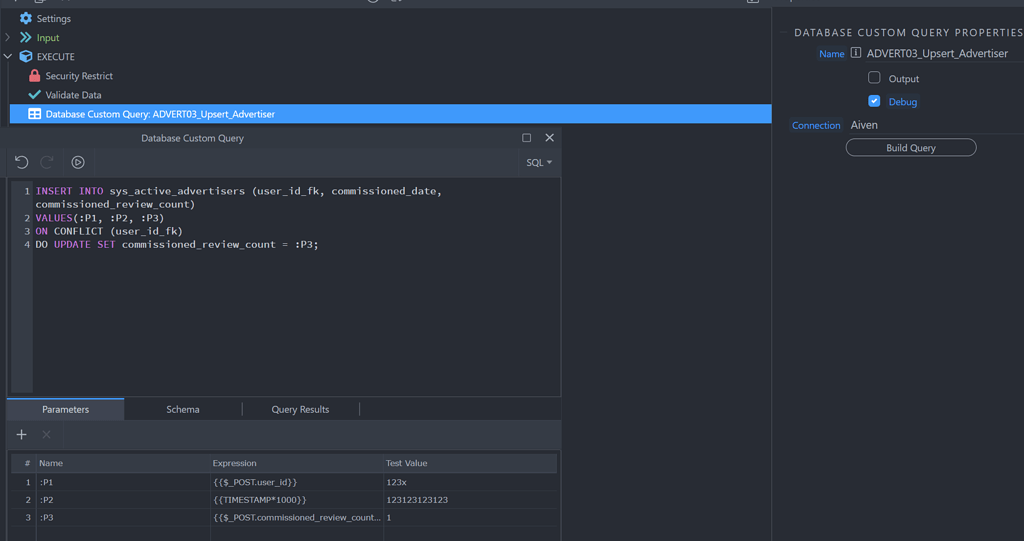Click the redo arrow in query editor
1024x541 pixels.
point(47,162)
